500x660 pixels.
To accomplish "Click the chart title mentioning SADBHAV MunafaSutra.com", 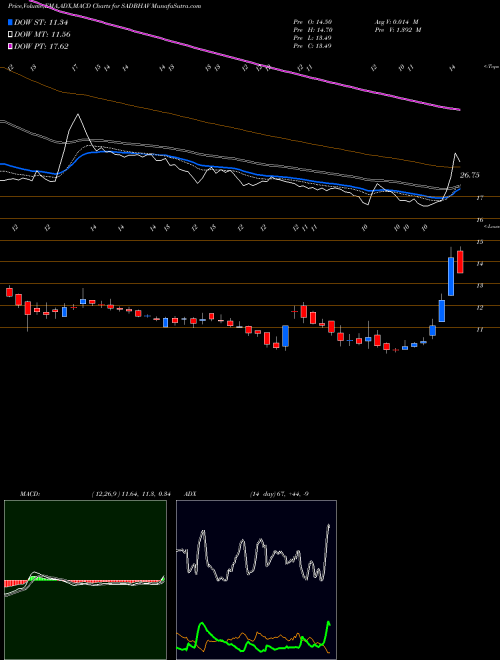I will coord(103,6).
